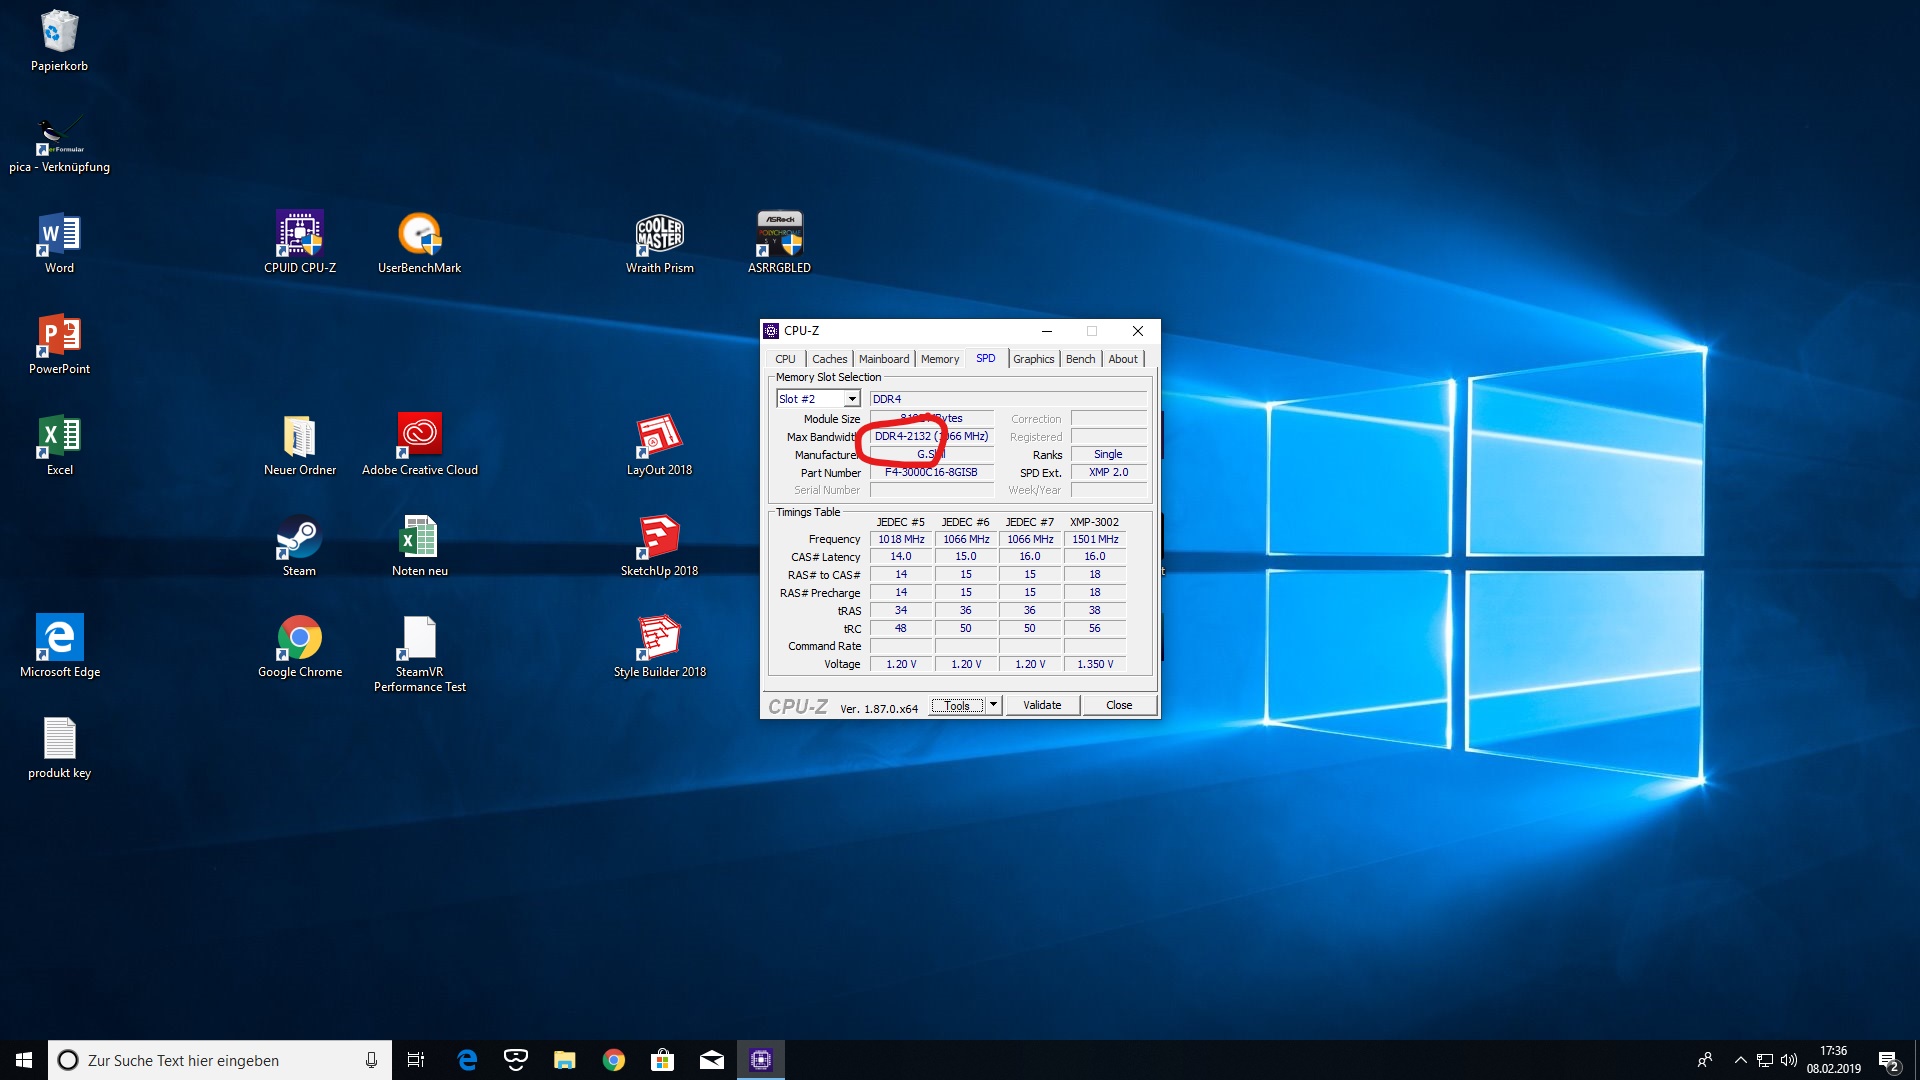This screenshot has width=1920, height=1080.
Task: Select the Google Chrome desktop shortcut
Action: pyautogui.click(x=299, y=646)
